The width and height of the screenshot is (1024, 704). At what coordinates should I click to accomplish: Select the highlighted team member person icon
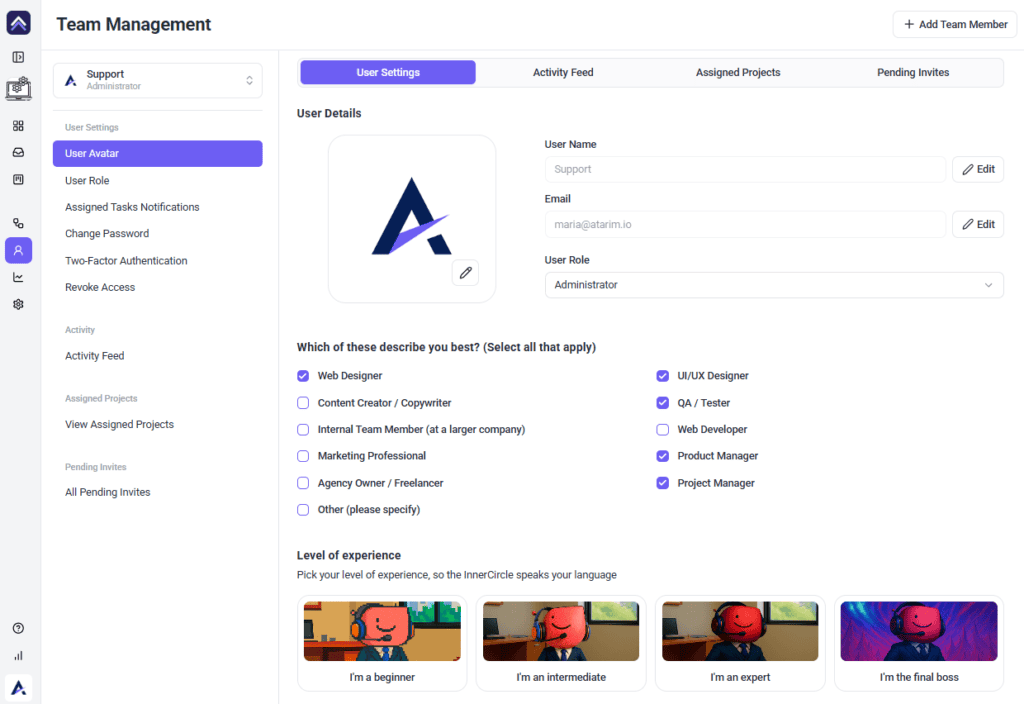click(18, 250)
